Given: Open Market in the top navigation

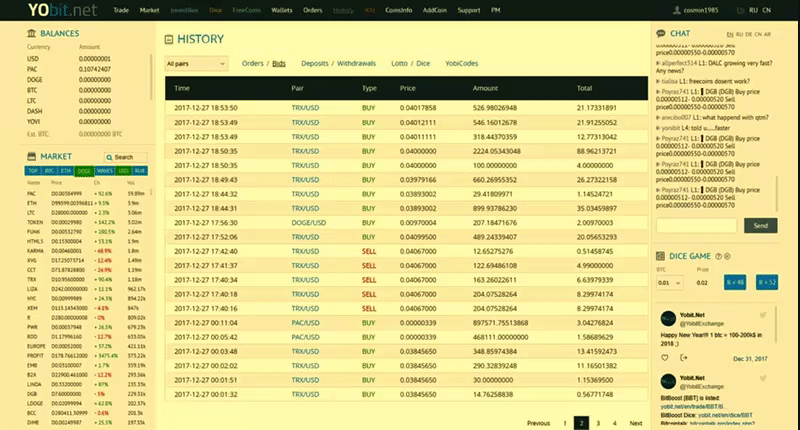Looking at the screenshot, I should click(x=149, y=10).
